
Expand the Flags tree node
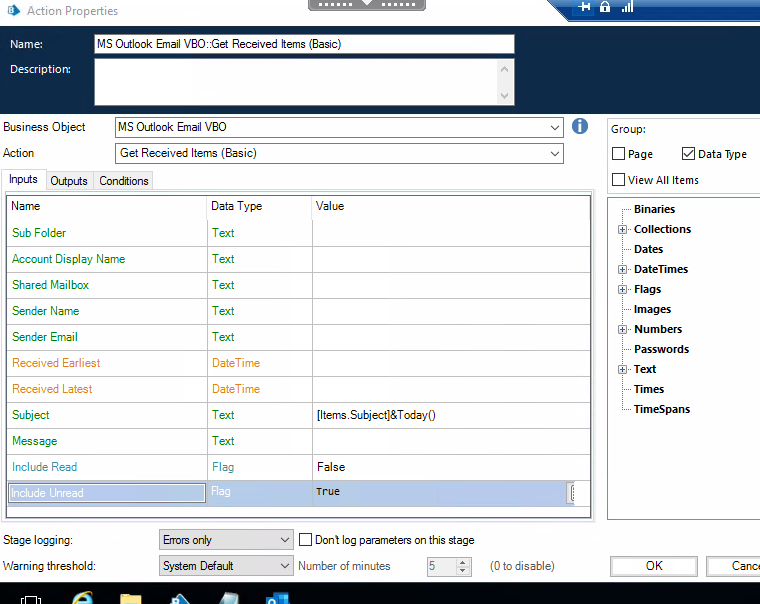click(x=622, y=289)
